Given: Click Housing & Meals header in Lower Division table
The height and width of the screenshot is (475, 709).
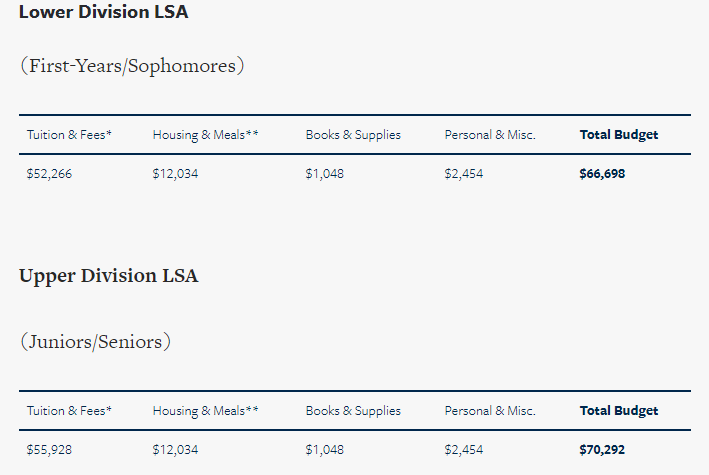Looking at the screenshot, I should (205, 135).
